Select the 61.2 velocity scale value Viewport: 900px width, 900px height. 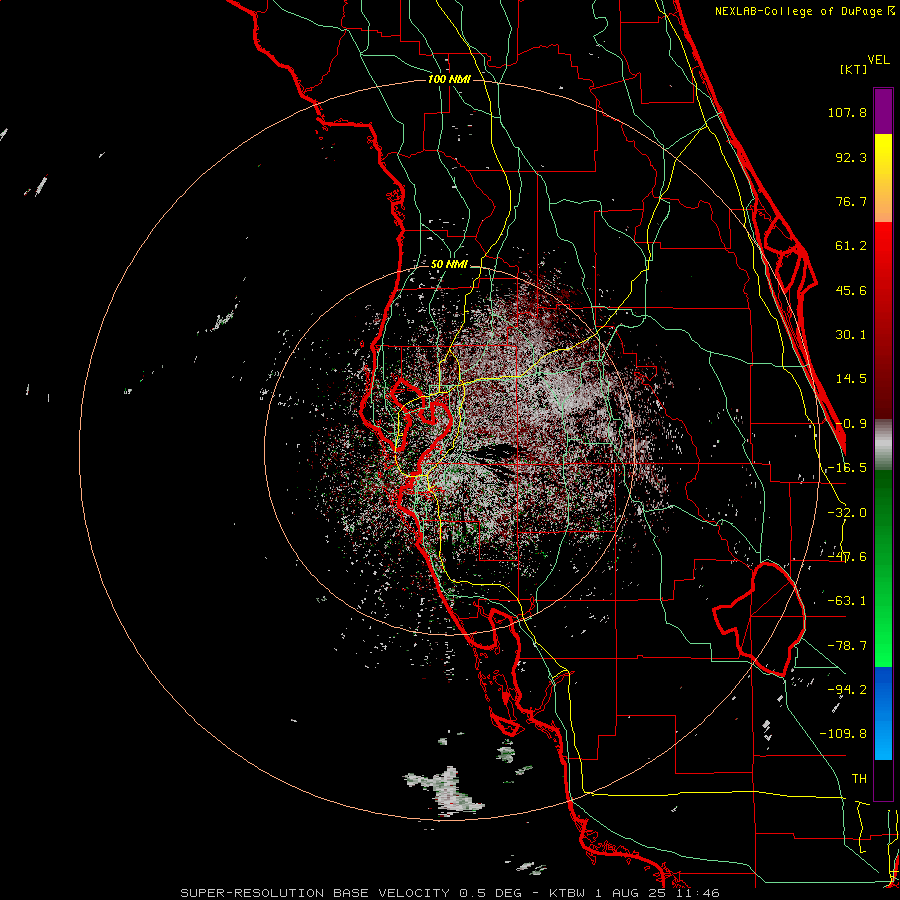(851, 246)
